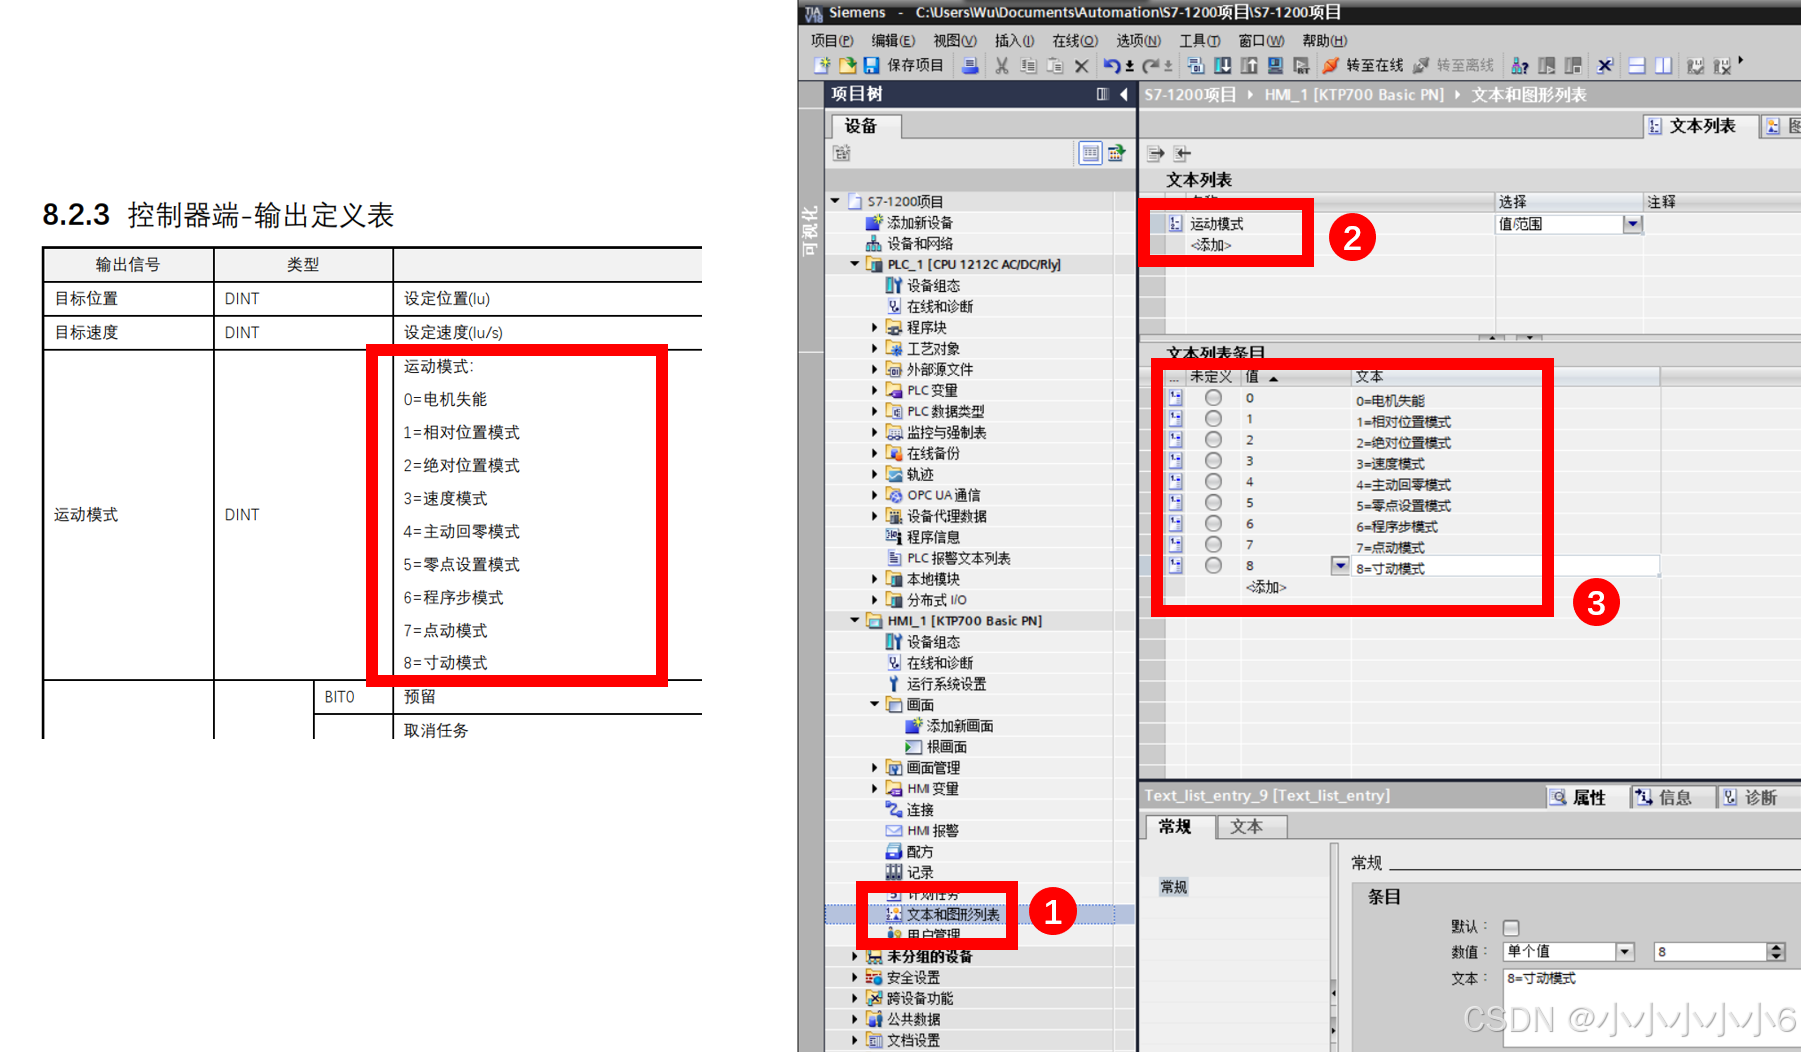Open the 值范围 selection dropdown

point(1633,224)
